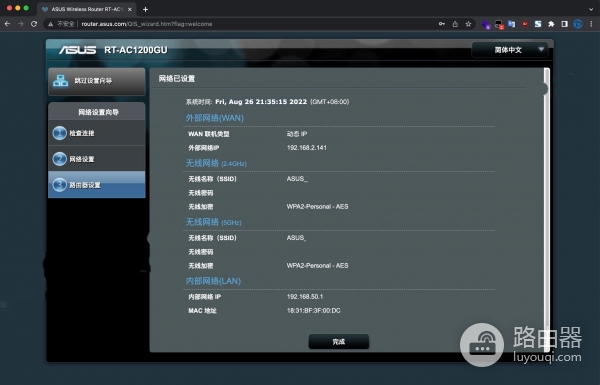This screenshot has width=600, height=385.
Task: Expand the tab search chevron
Action: [591, 9]
